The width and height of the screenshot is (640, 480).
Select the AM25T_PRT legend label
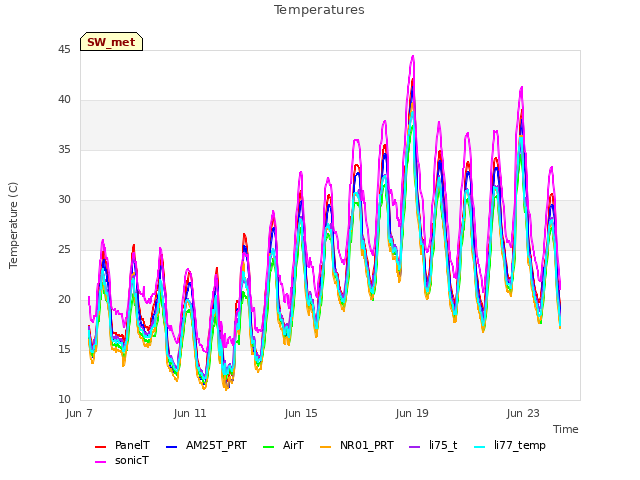click(216, 445)
